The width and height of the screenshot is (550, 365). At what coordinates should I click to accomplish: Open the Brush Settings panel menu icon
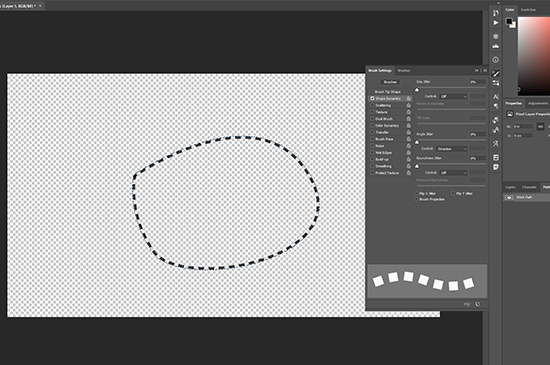pos(485,70)
